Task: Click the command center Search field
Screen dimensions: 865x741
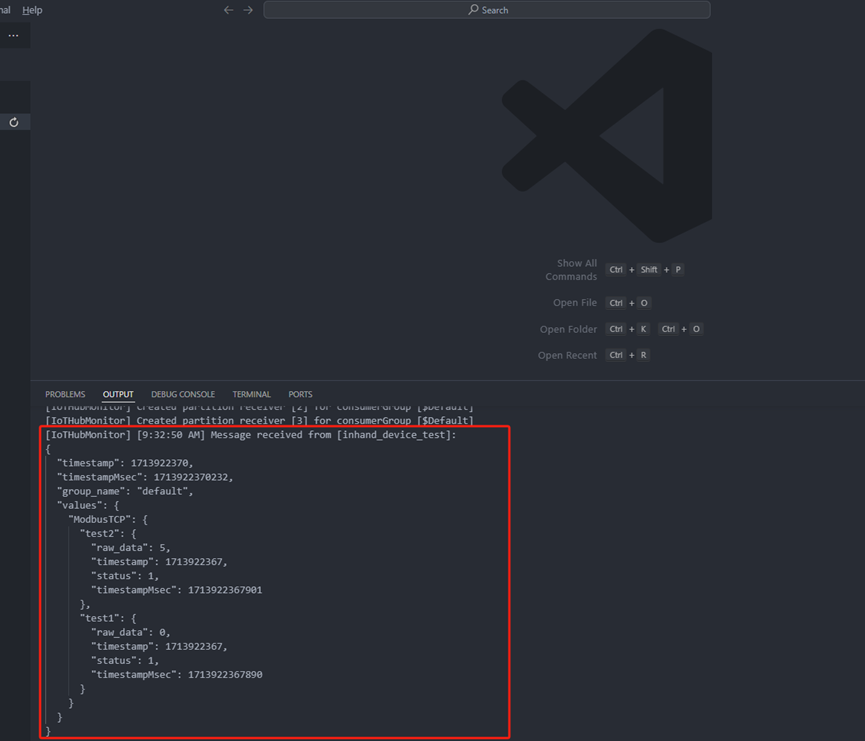Action: (x=487, y=10)
